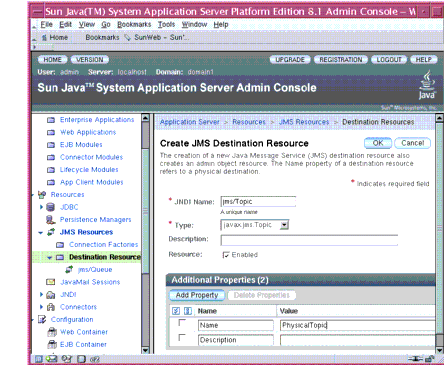Click the REGISTRATION button
Screen dimensions: 445x365
point(341,60)
